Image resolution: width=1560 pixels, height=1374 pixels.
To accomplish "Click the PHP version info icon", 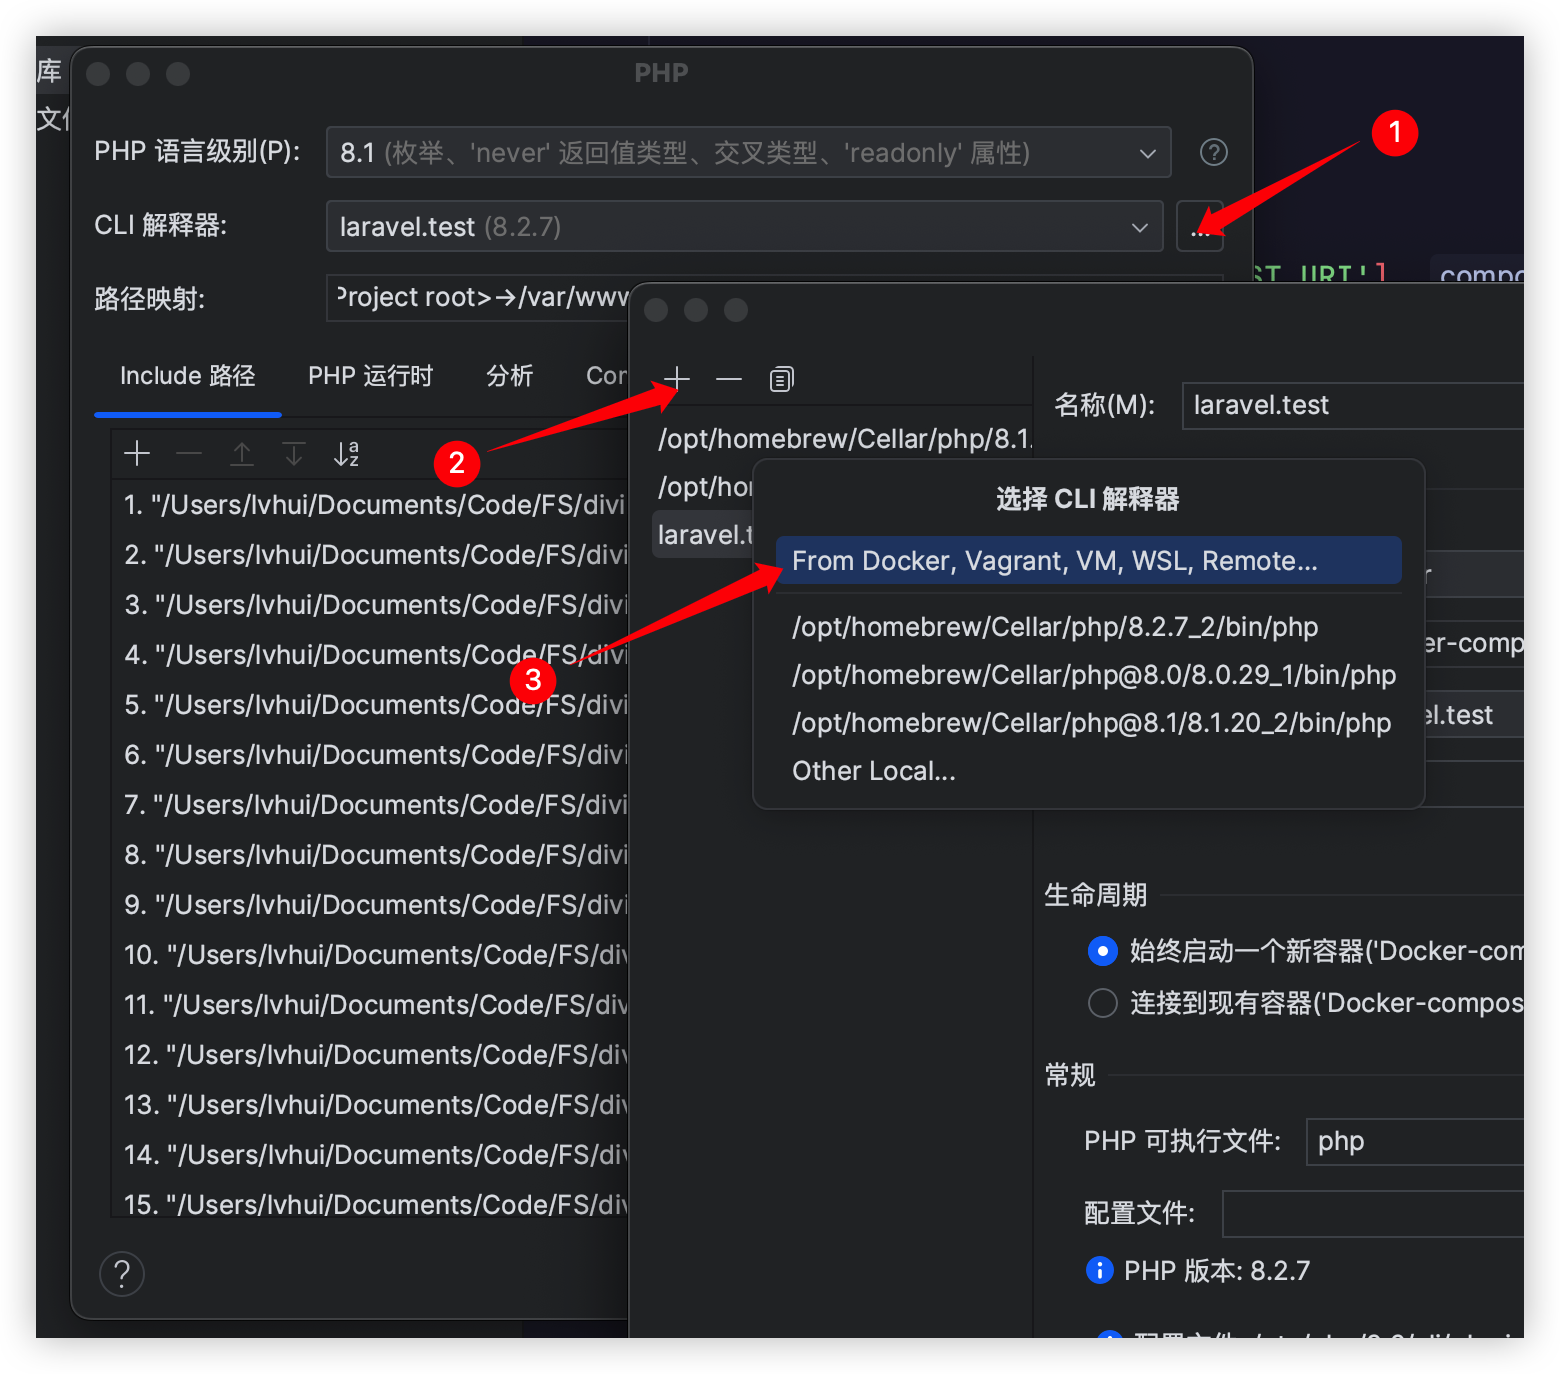I will click(x=1099, y=1270).
